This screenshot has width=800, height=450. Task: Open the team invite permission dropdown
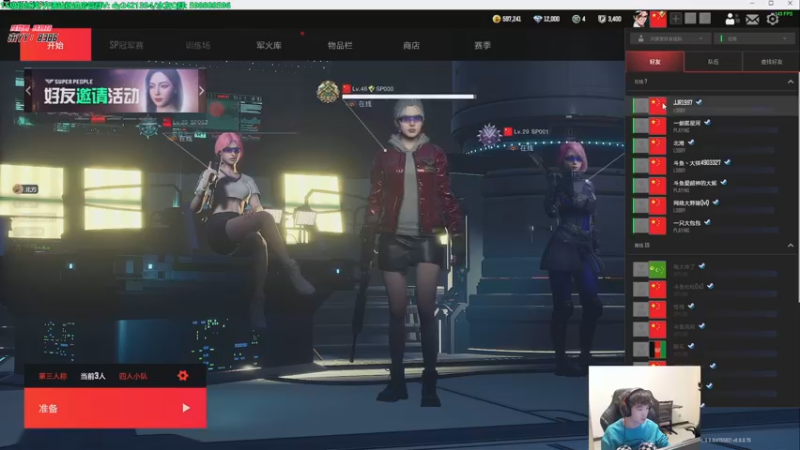[x=669, y=39]
